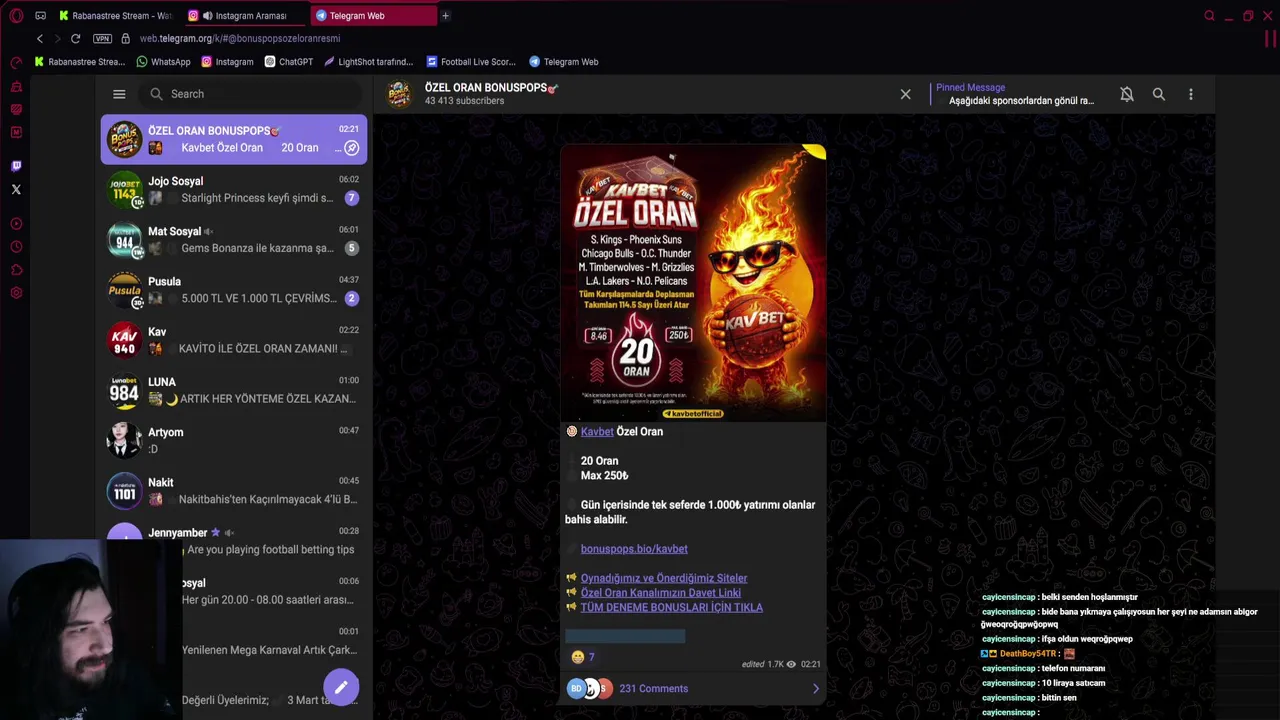Open a new browser tab
Screen dimensions: 1280x720
pyautogui.click(x=445, y=16)
